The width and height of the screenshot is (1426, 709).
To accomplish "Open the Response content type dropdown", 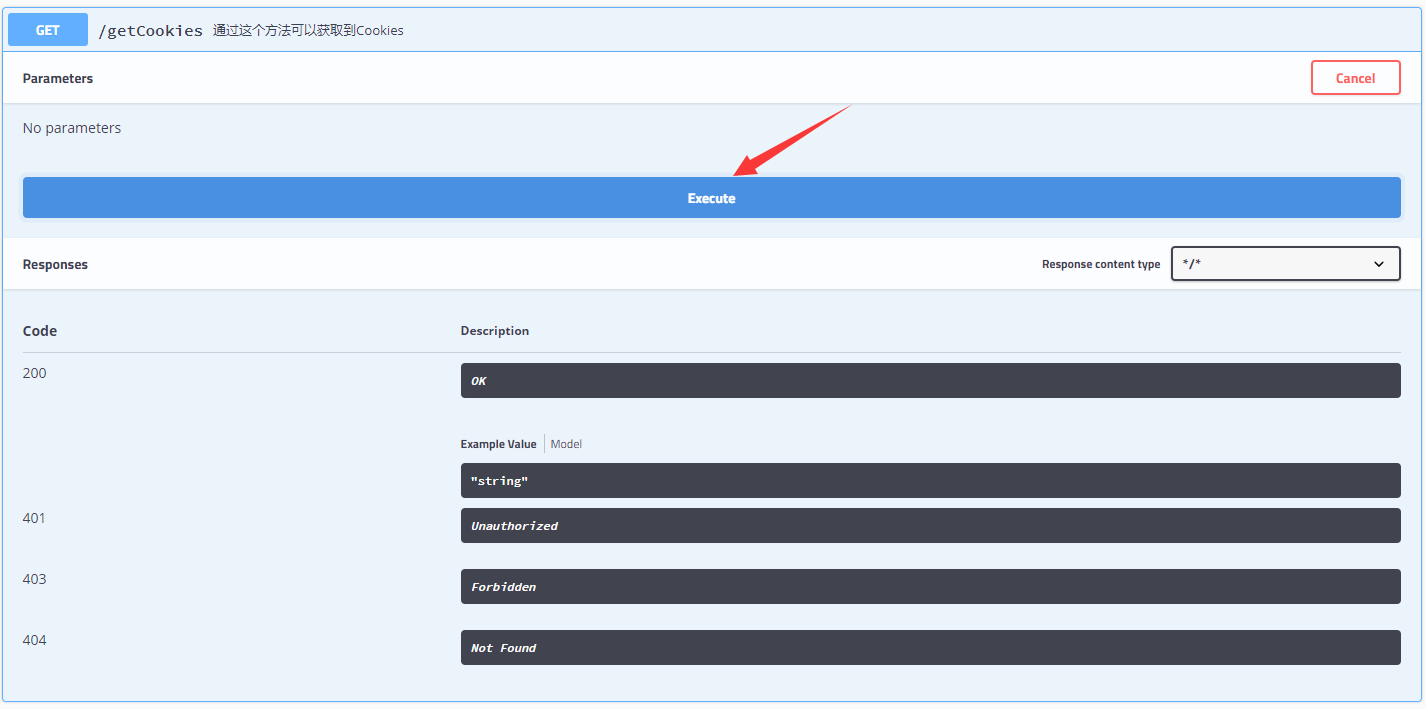I will pyautogui.click(x=1285, y=264).
